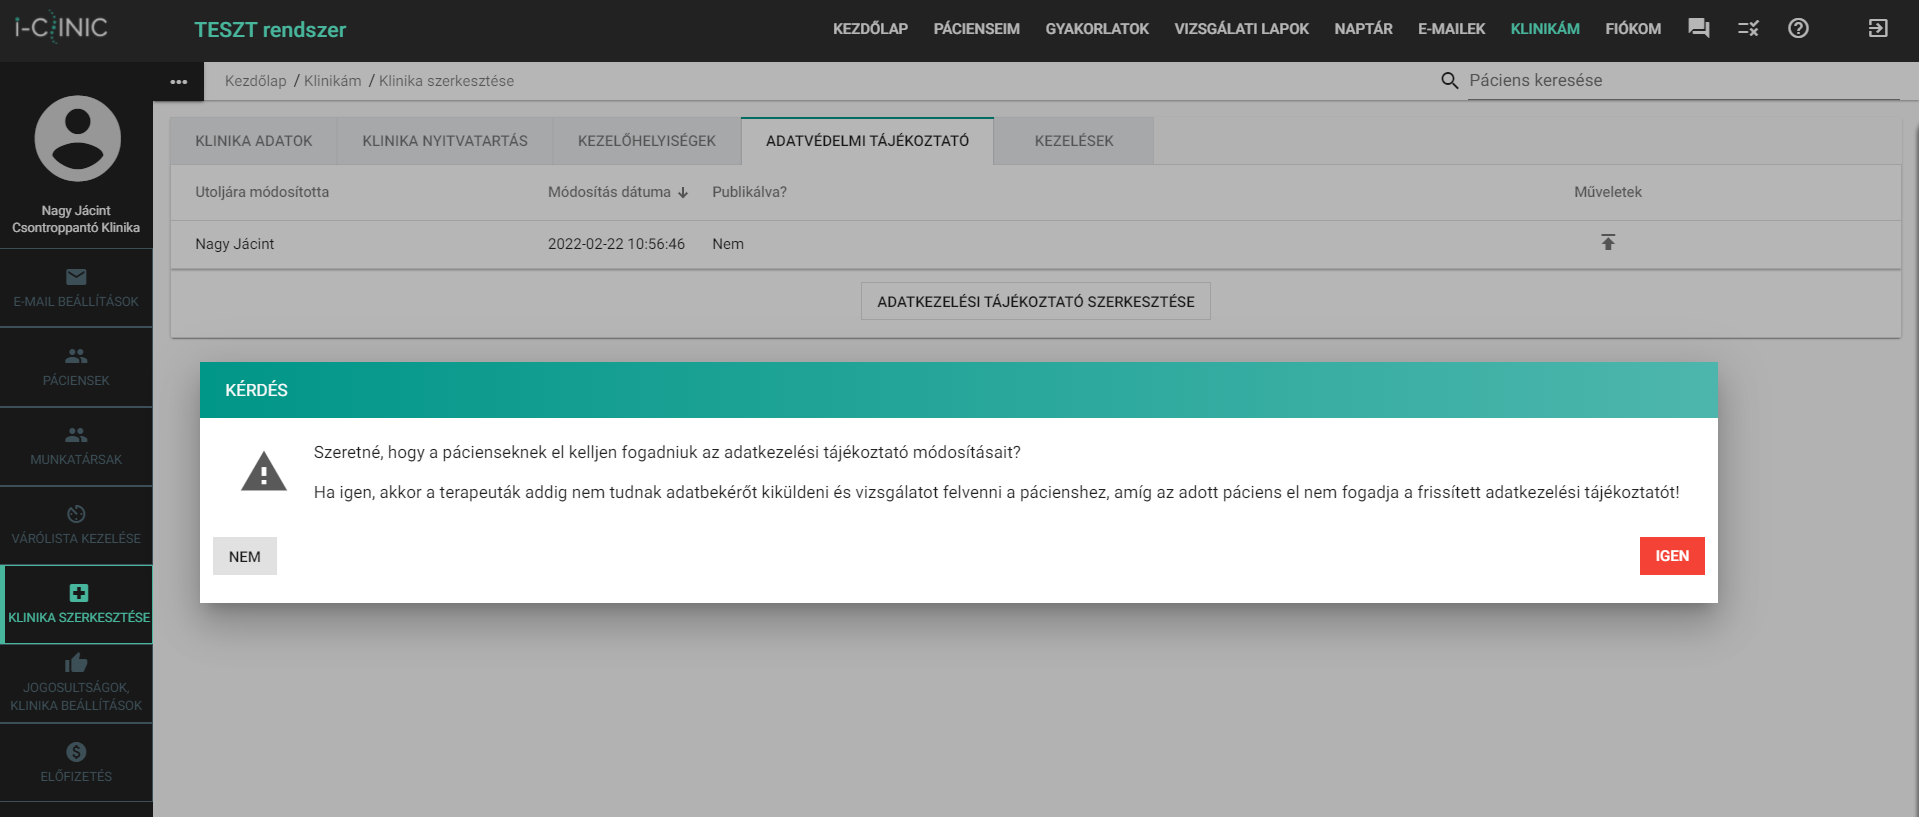Screen dimensions: 1919x817
Task: Open the chat messages icon in top bar
Action: pos(1698,29)
